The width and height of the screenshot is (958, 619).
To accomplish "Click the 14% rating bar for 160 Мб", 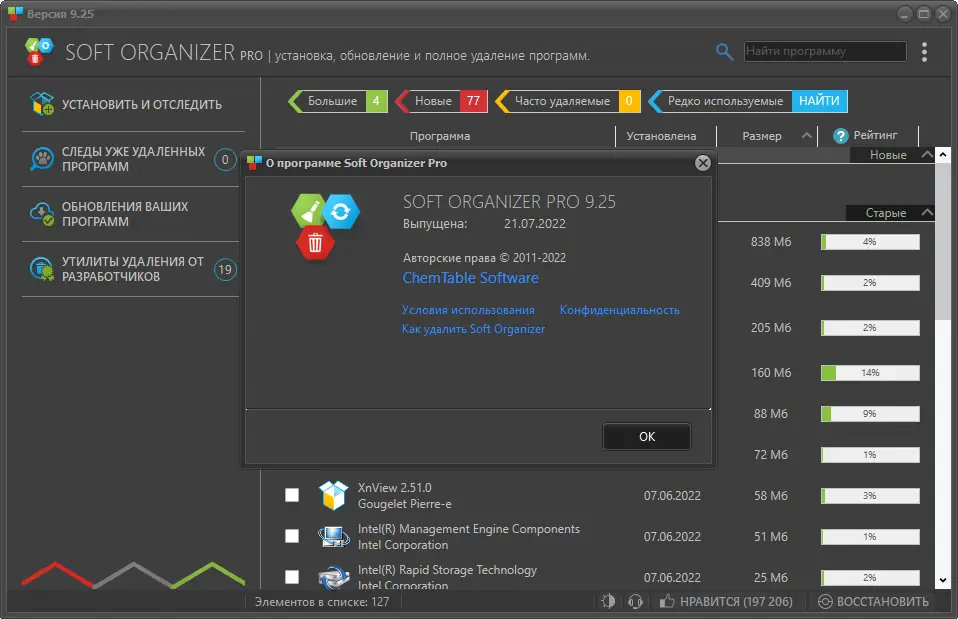I will tap(870, 373).
